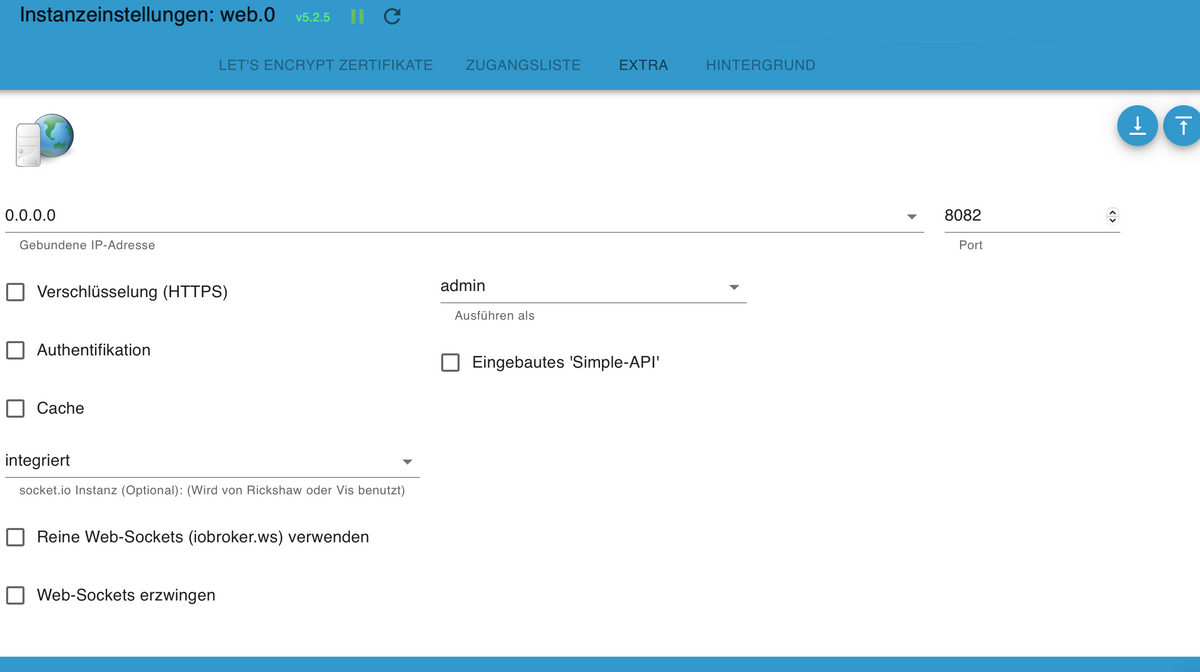Screen dimensions: 1200x672
Task: Go to the Hintergrund tab
Action: point(760,65)
